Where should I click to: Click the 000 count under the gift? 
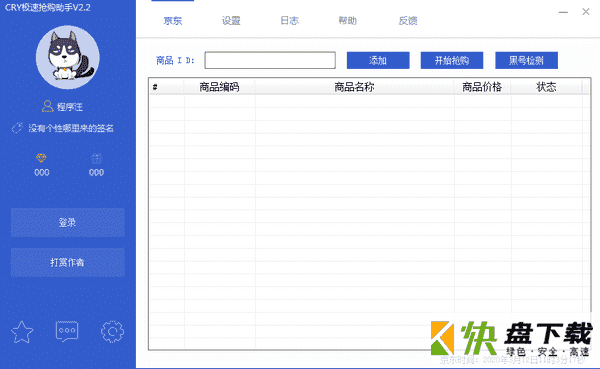pos(96,173)
